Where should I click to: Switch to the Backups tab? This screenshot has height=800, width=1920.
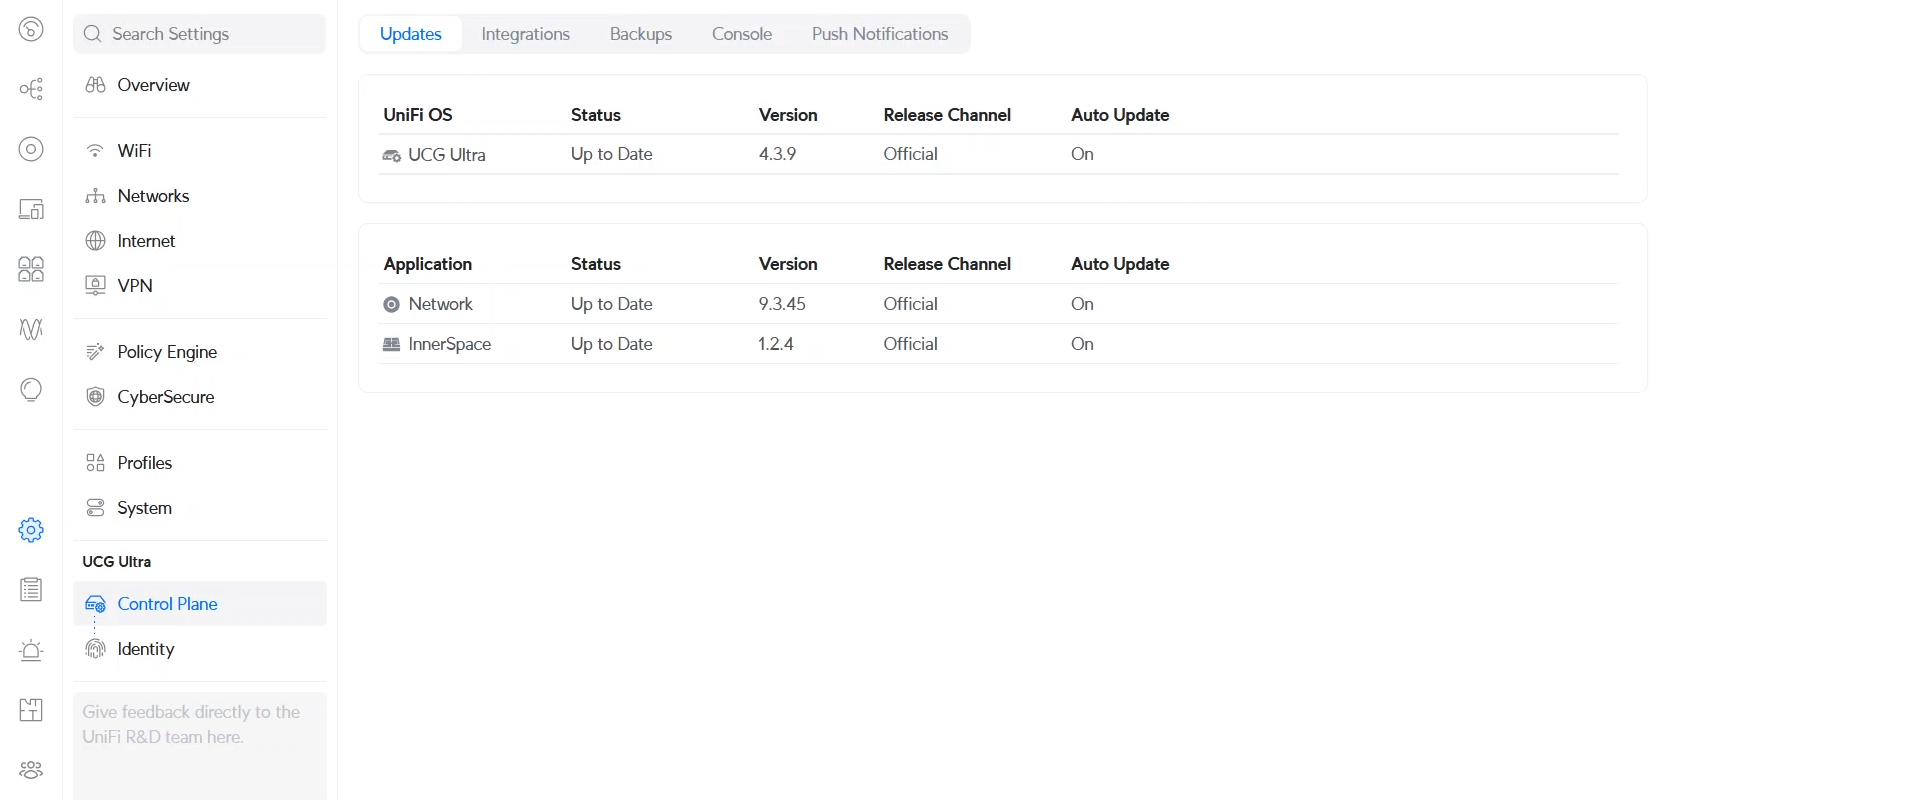tap(640, 34)
